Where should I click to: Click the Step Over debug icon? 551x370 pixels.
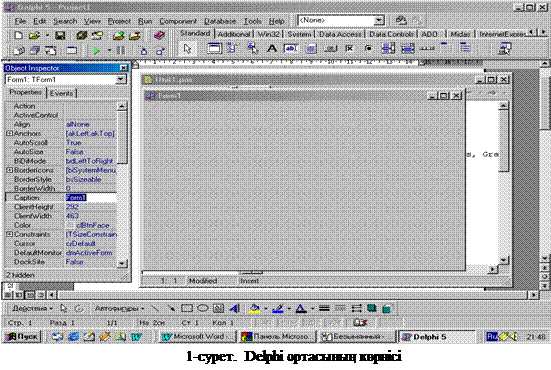[x=160, y=50]
